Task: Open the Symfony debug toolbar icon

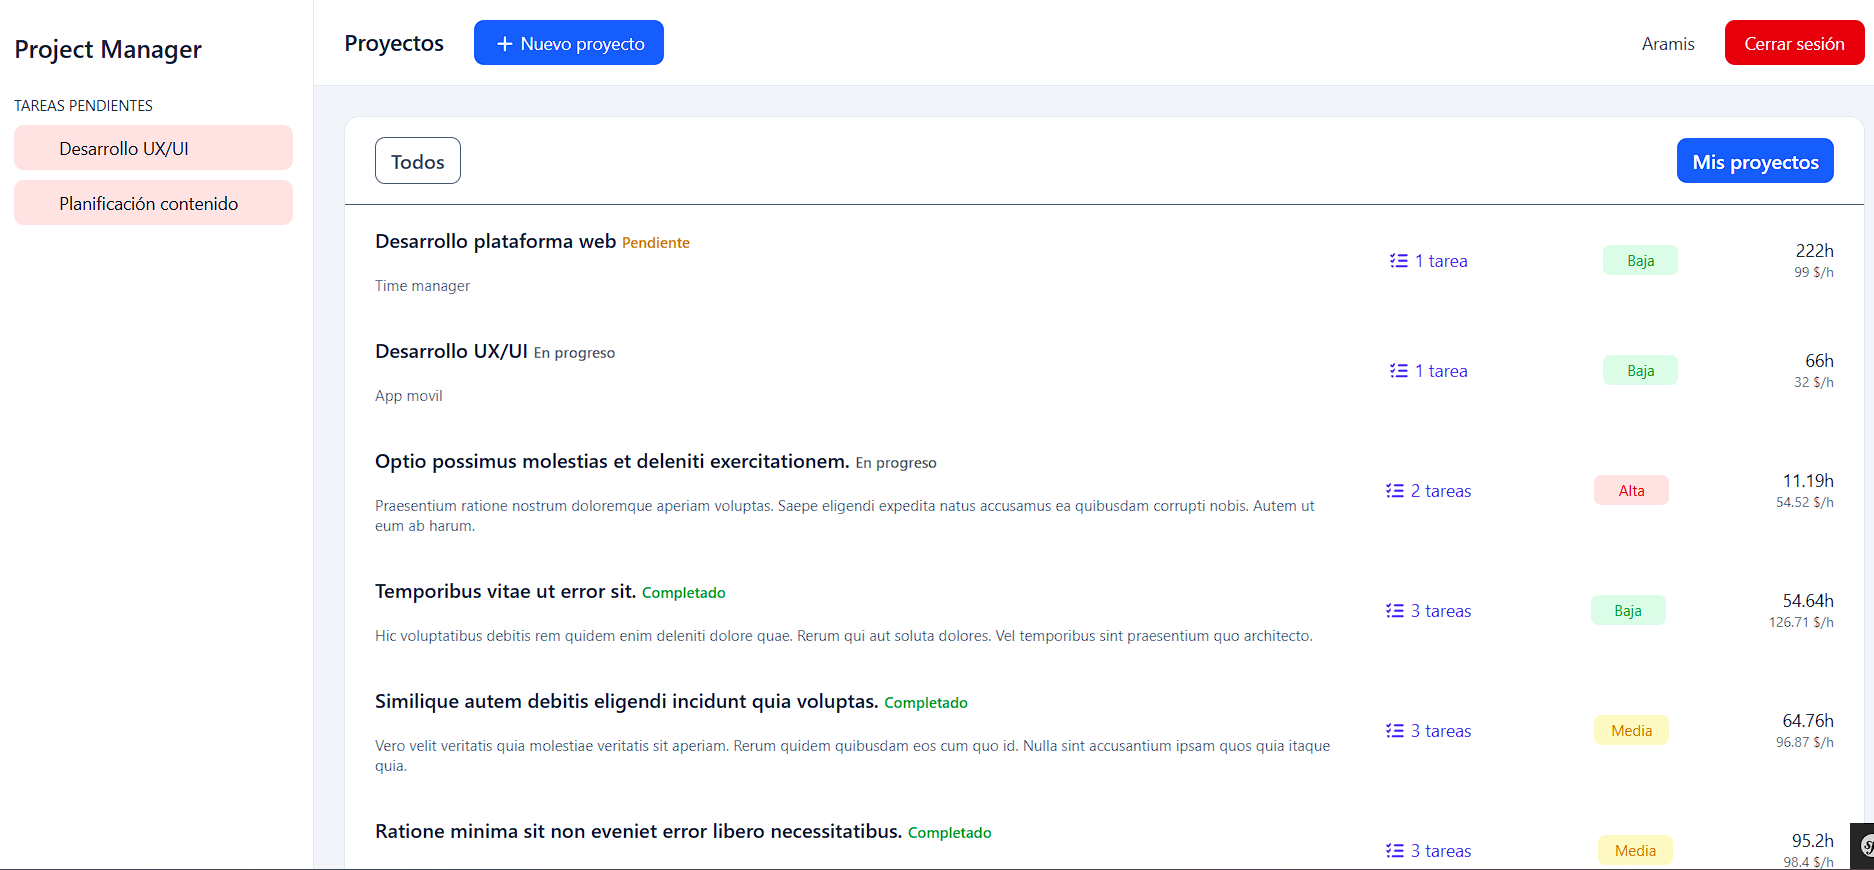Action: tap(1864, 847)
